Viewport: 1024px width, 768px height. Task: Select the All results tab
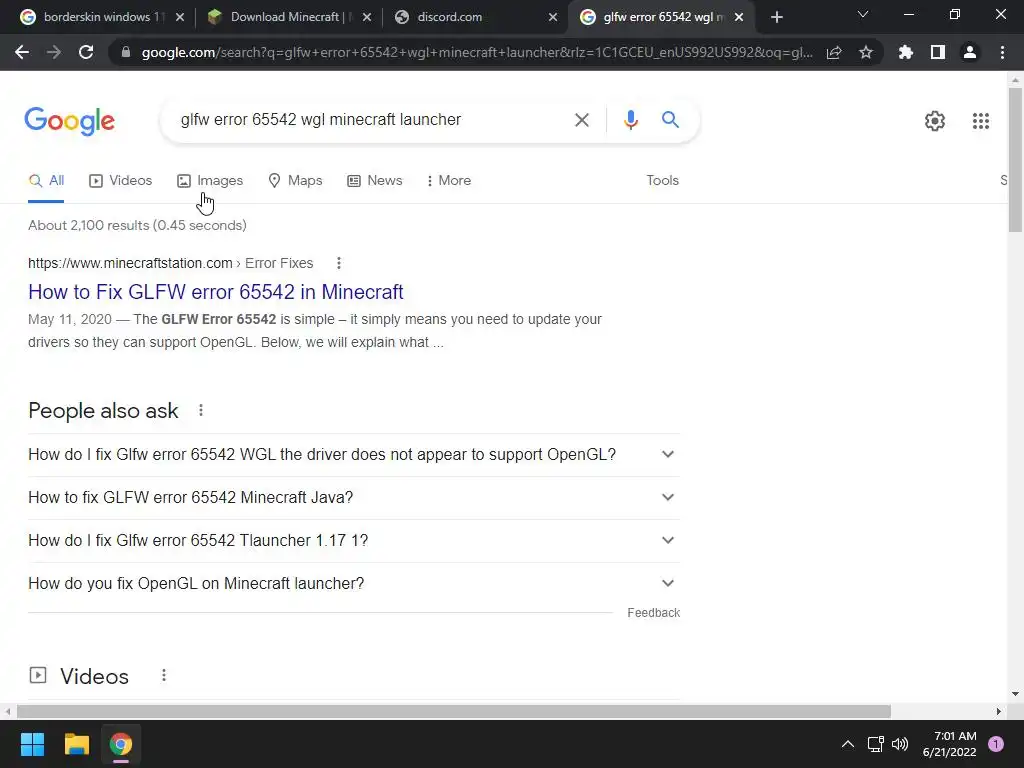[x=46, y=180]
